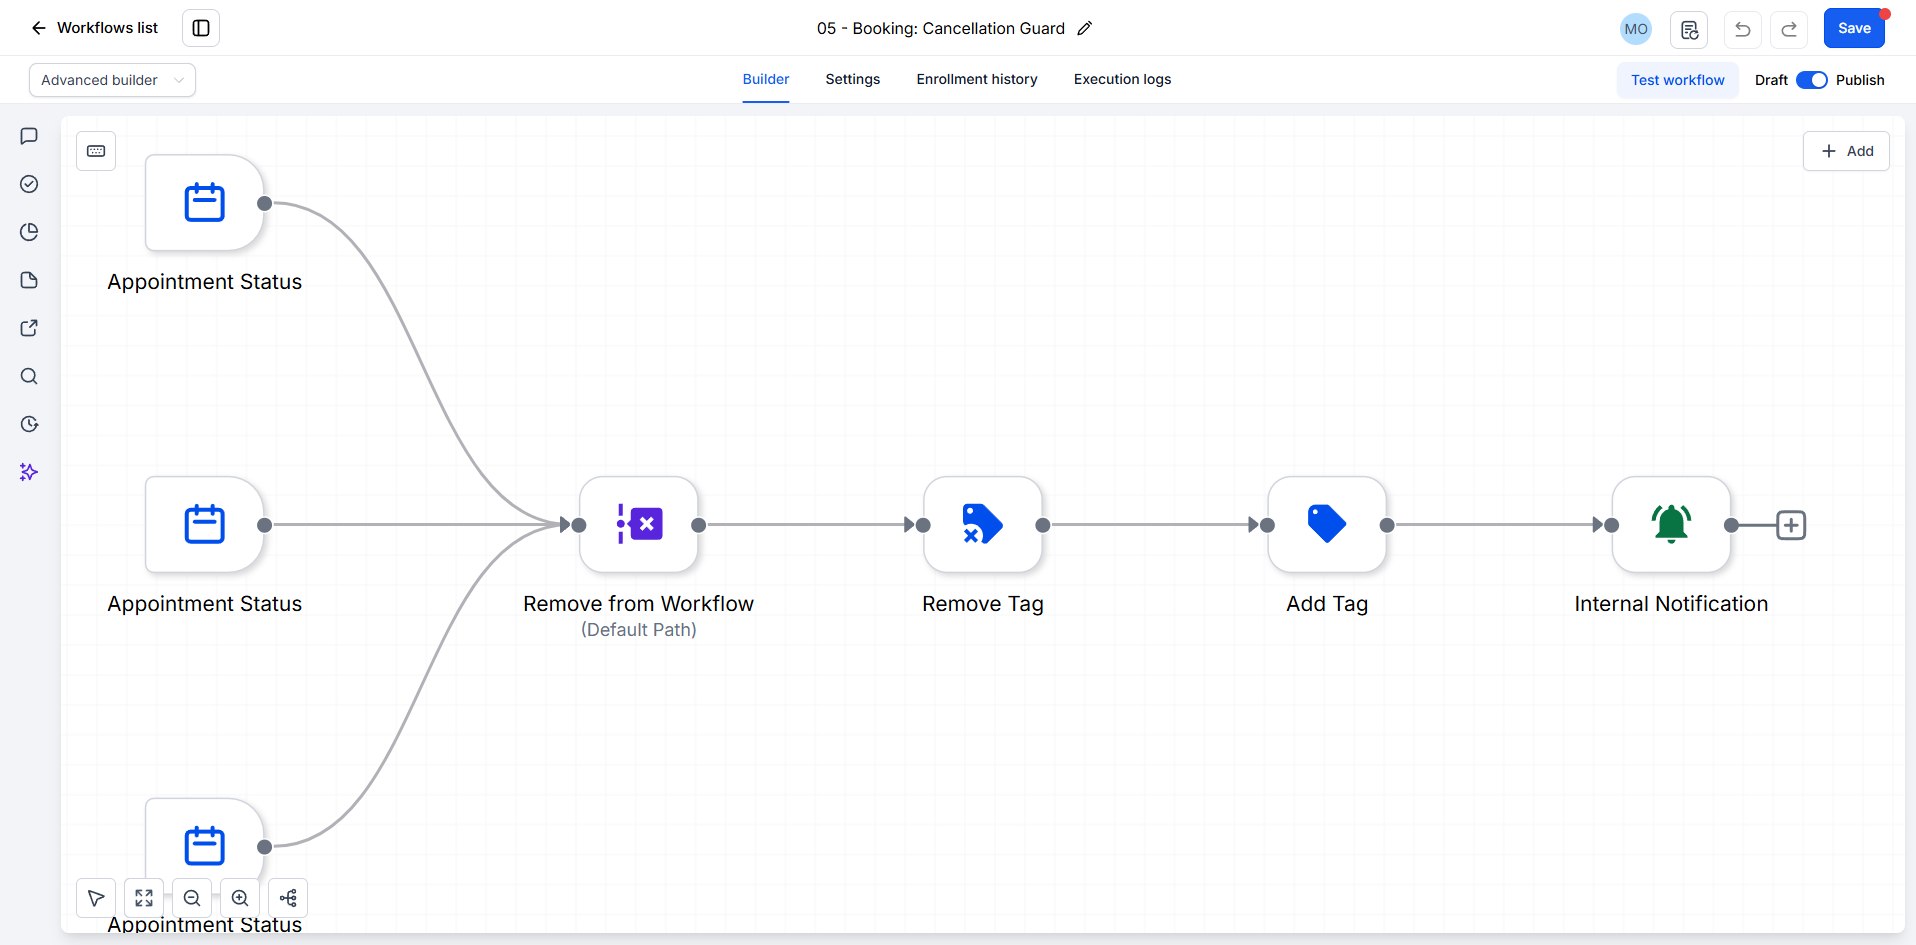1916x945 pixels.
Task: Click the Internal Notification label text
Action: pyautogui.click(x=1671, y=604)
